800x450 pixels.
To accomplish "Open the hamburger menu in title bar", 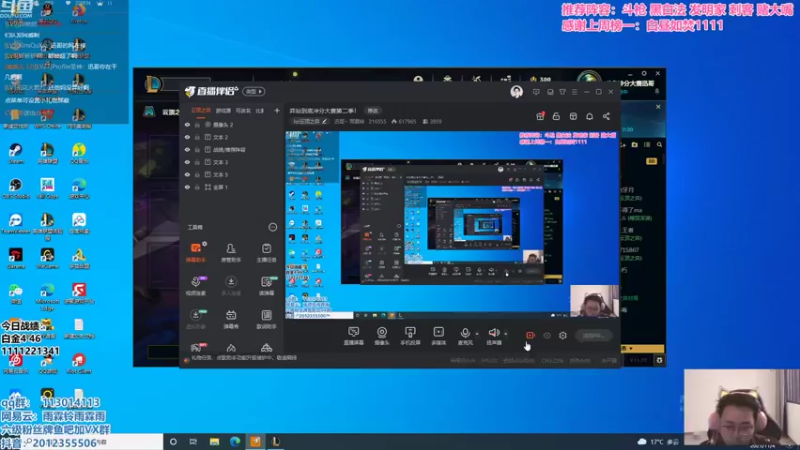I will 574,92.
